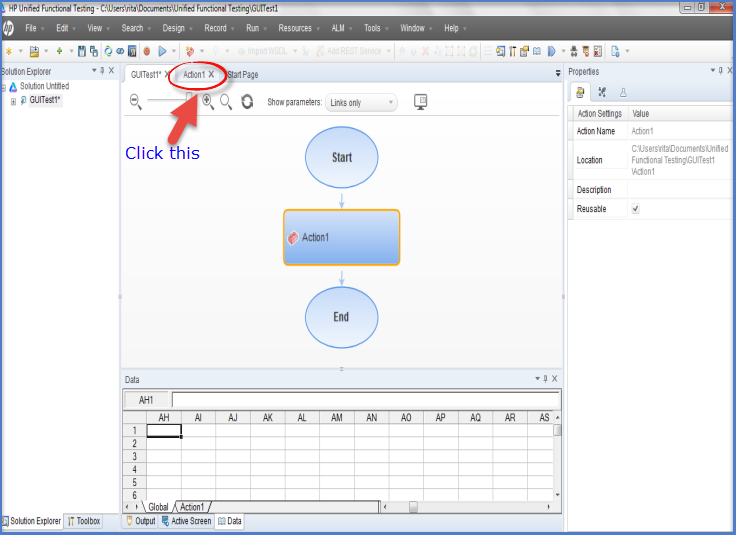Viewport: 736px width, 535px height.
Task: Open the Run button dropdown arrow
Action: click(x=174, y=51)
